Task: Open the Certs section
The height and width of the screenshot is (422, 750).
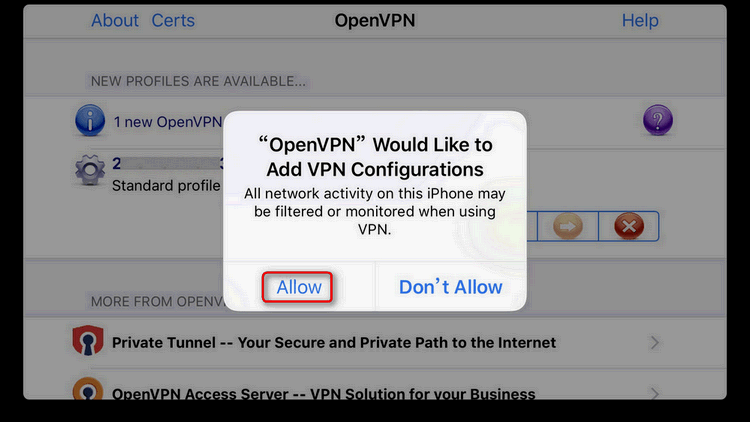Action: click(x=173, y=21)
